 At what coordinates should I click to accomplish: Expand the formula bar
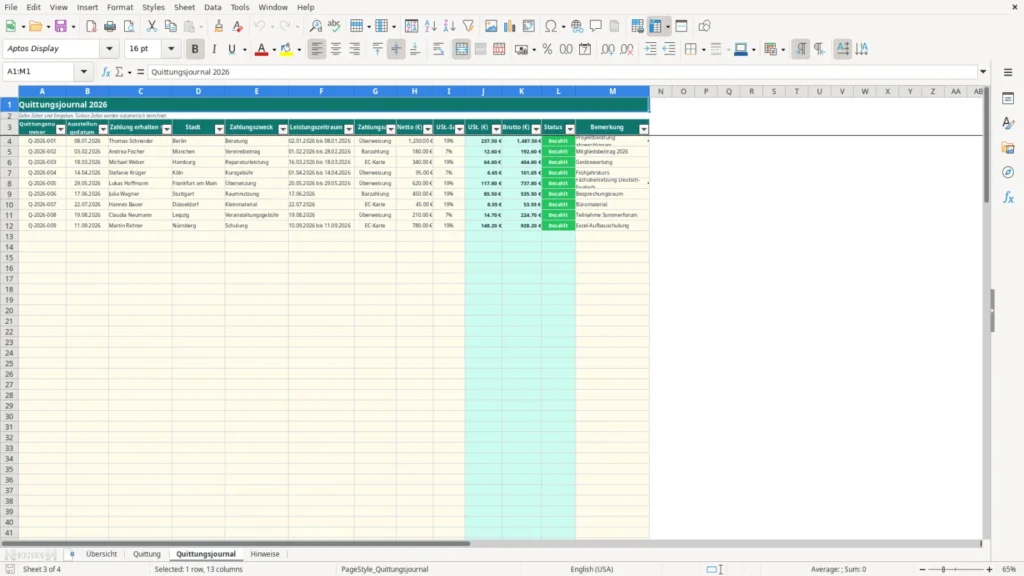pos(983,72)
